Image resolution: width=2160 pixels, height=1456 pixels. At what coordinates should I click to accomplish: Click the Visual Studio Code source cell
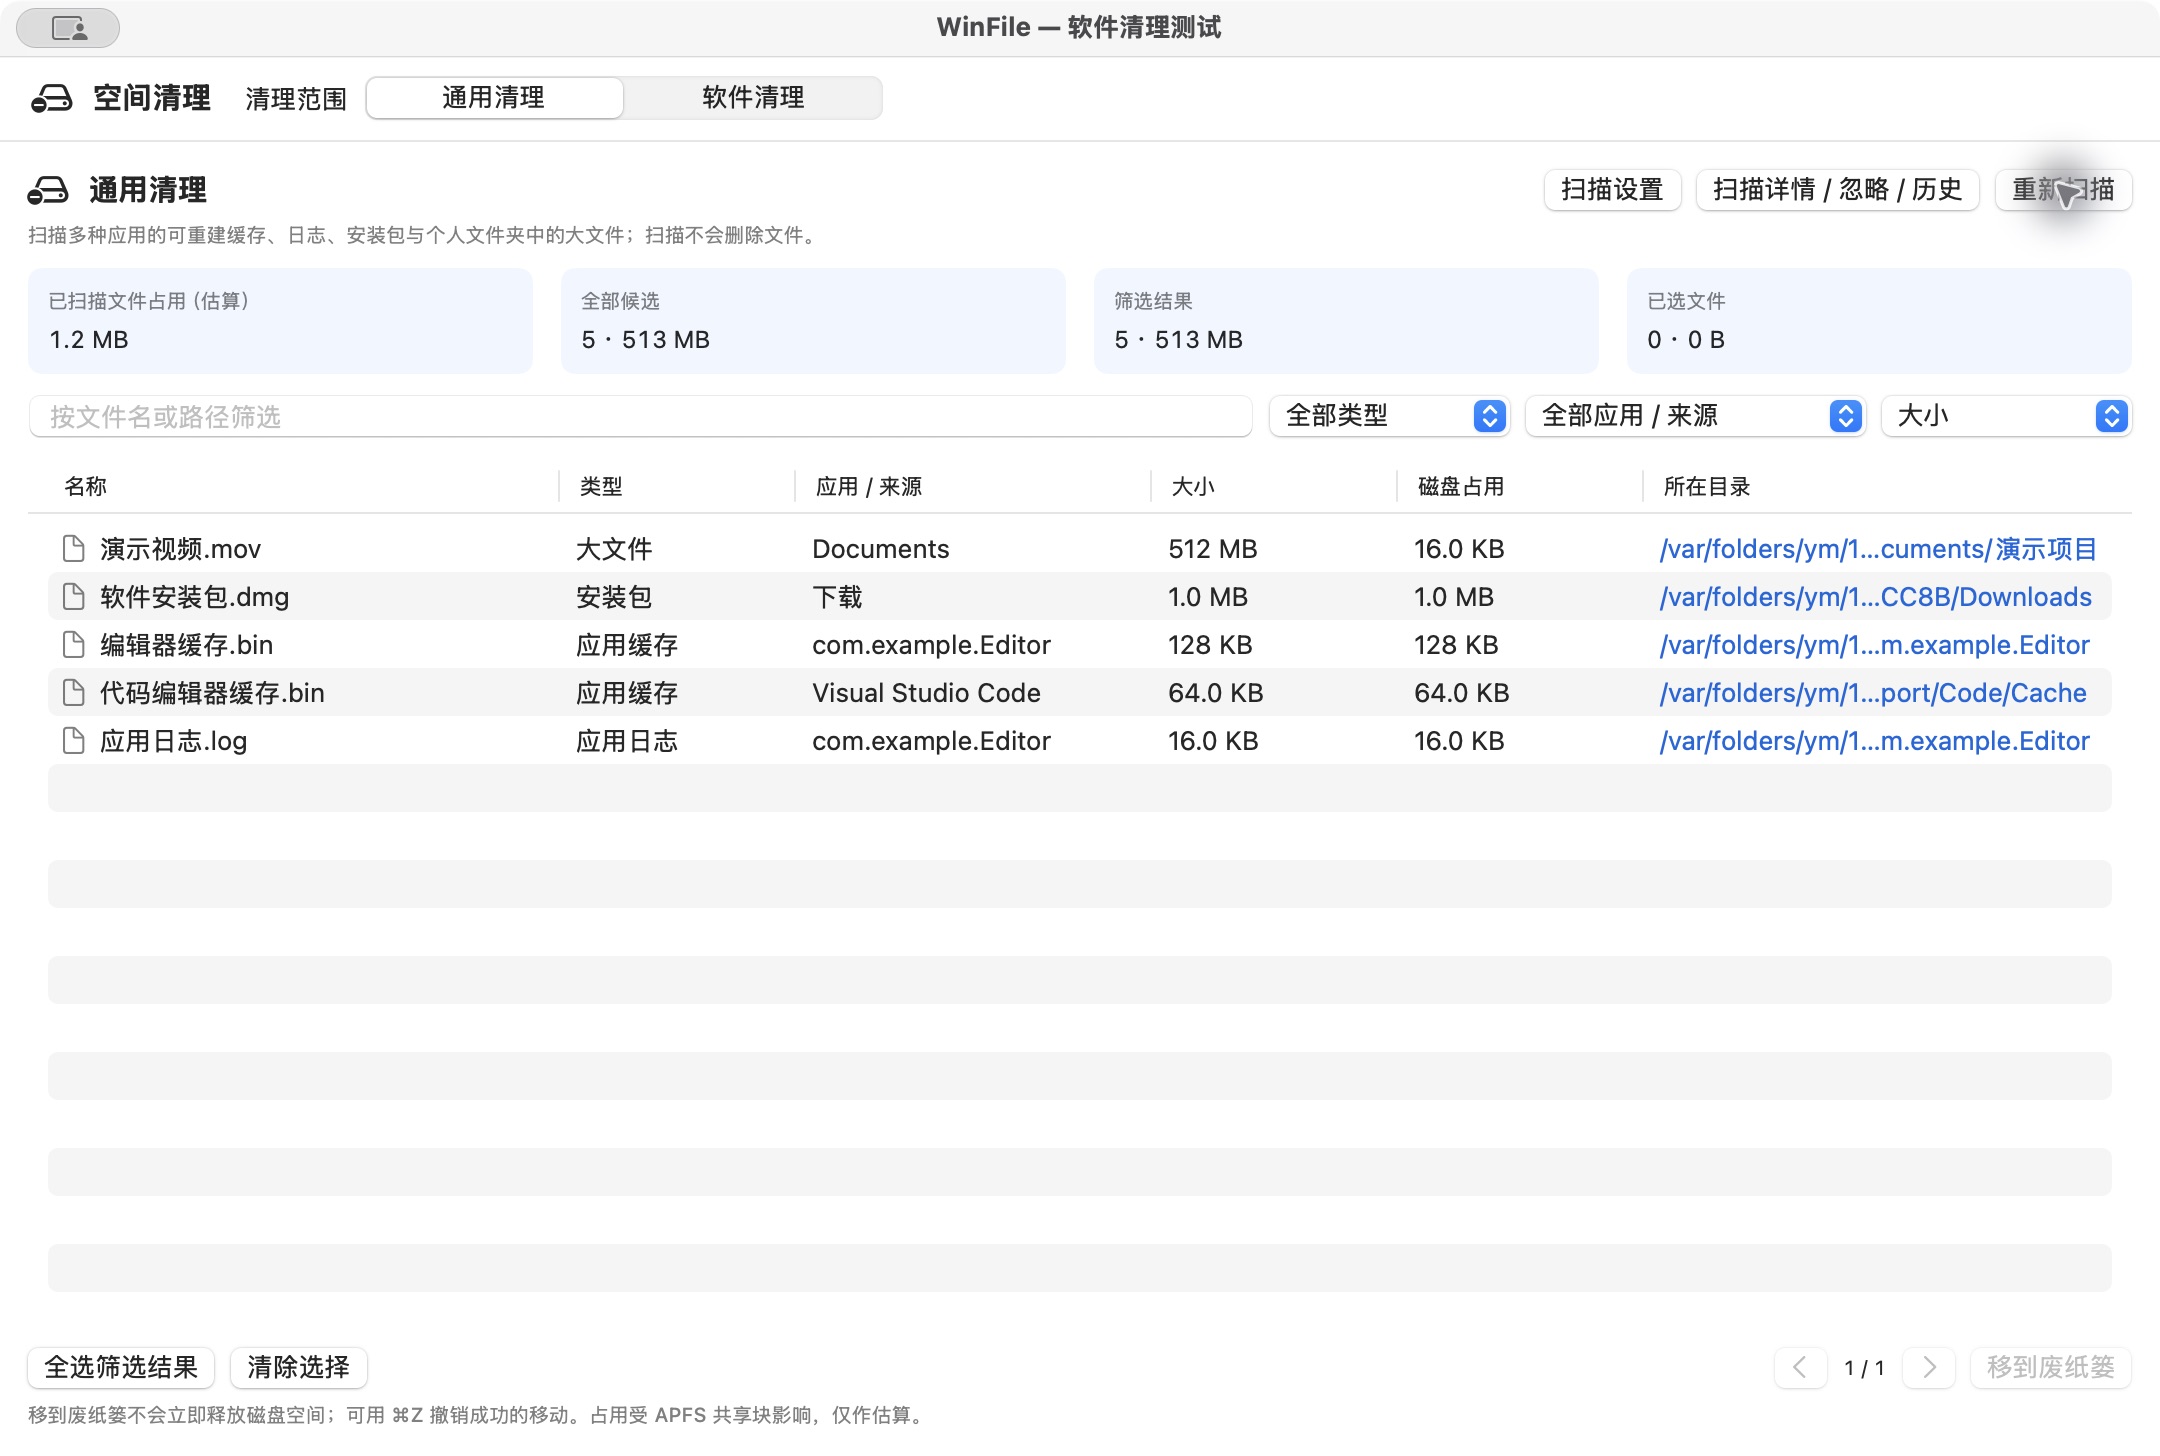(926, 693)
